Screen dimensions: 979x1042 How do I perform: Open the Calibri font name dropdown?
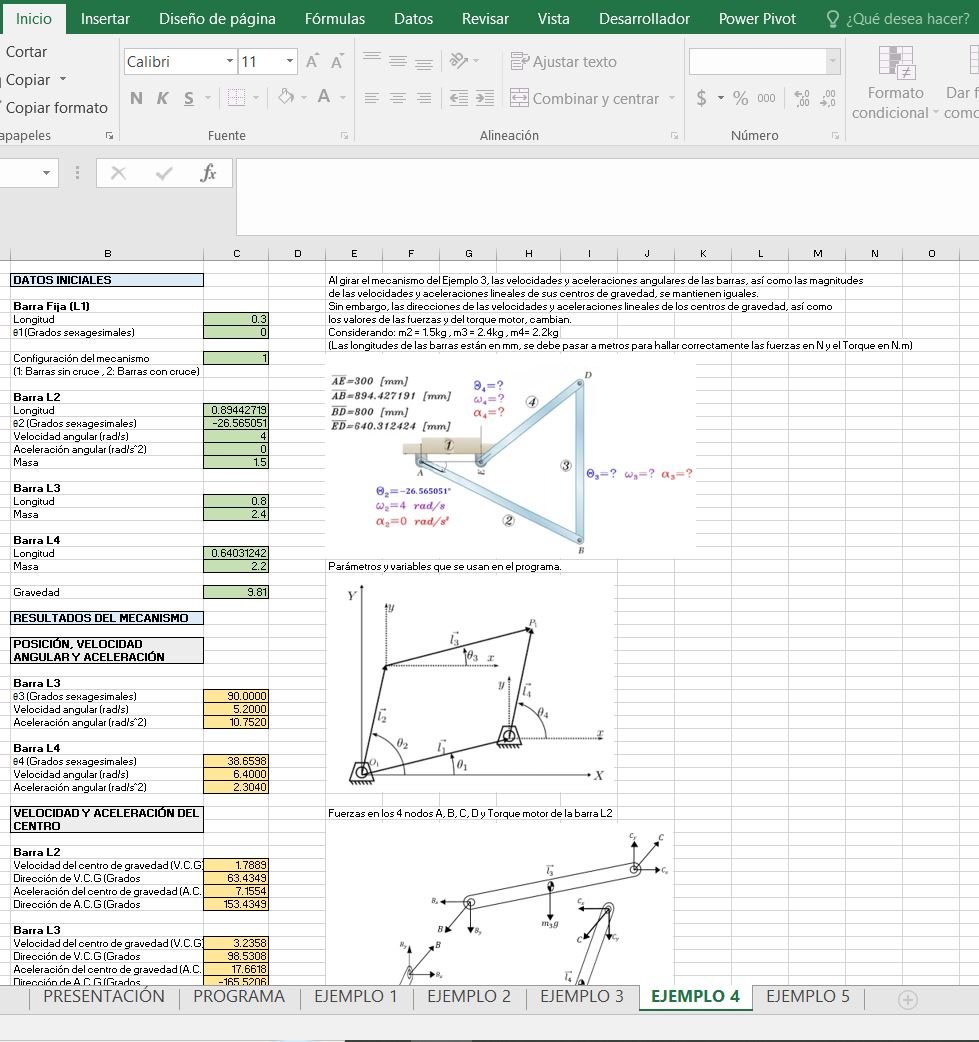point(229,62)
